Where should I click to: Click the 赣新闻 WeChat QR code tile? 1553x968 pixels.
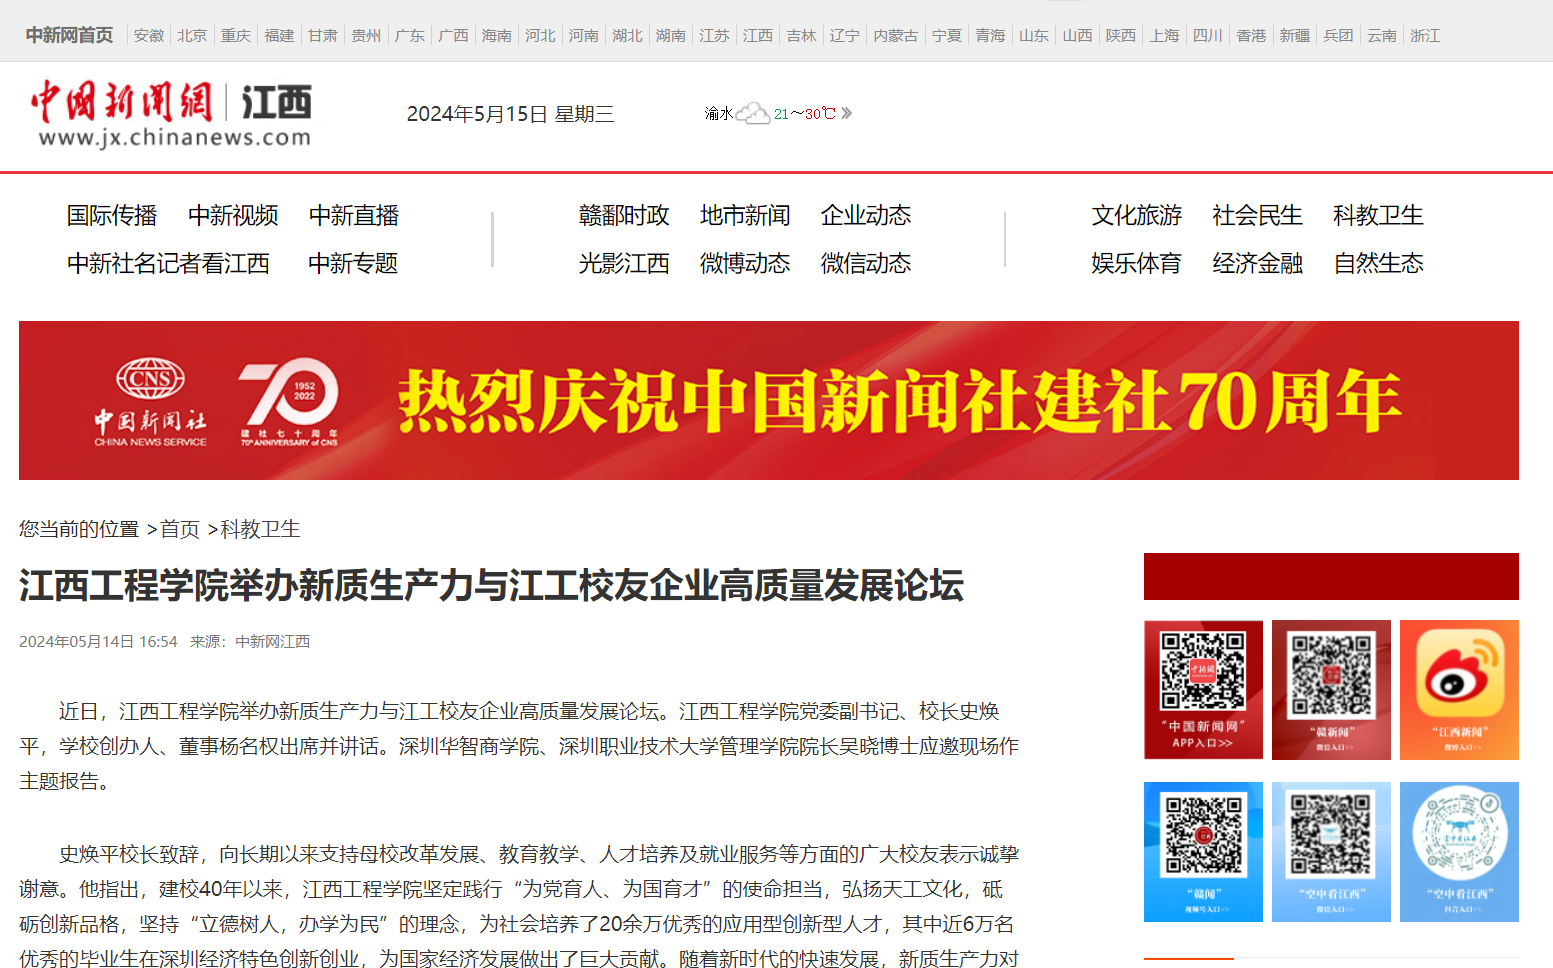(1331, 690)
